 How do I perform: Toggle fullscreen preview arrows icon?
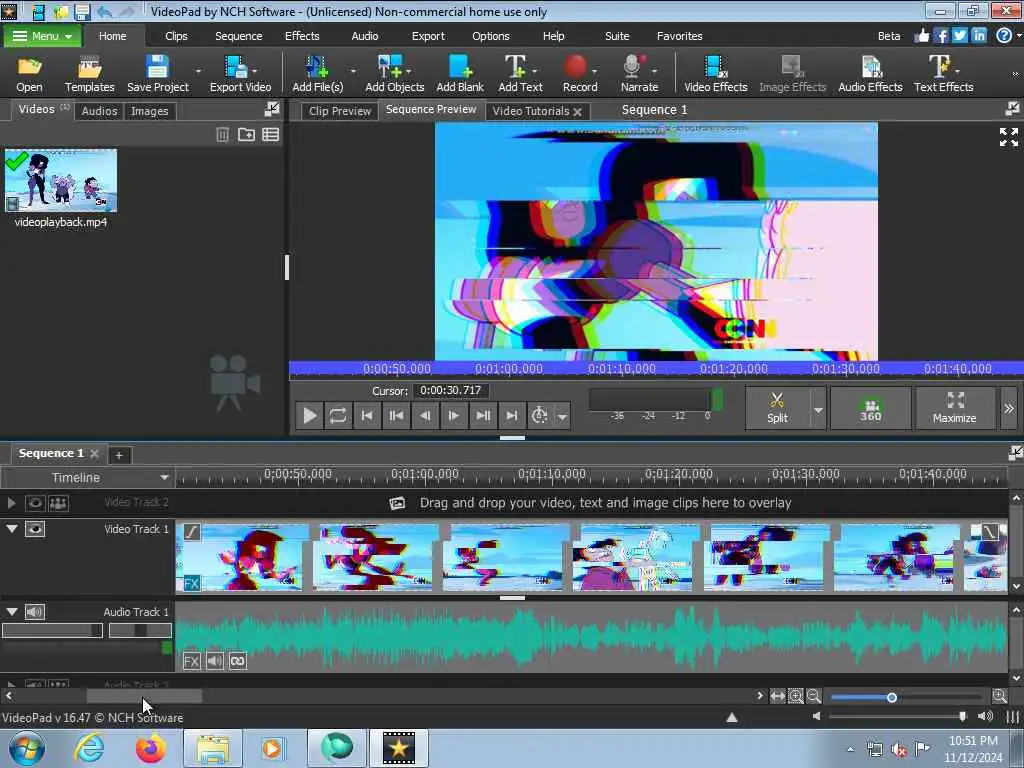pos(1008,137)
